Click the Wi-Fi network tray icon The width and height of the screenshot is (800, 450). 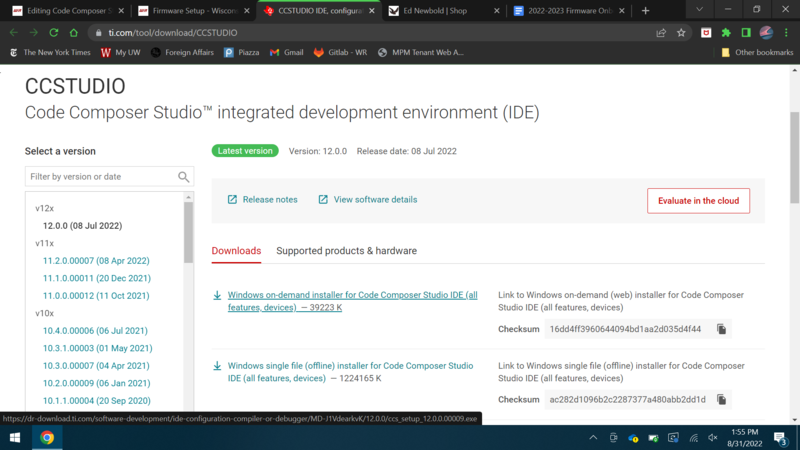693,438
